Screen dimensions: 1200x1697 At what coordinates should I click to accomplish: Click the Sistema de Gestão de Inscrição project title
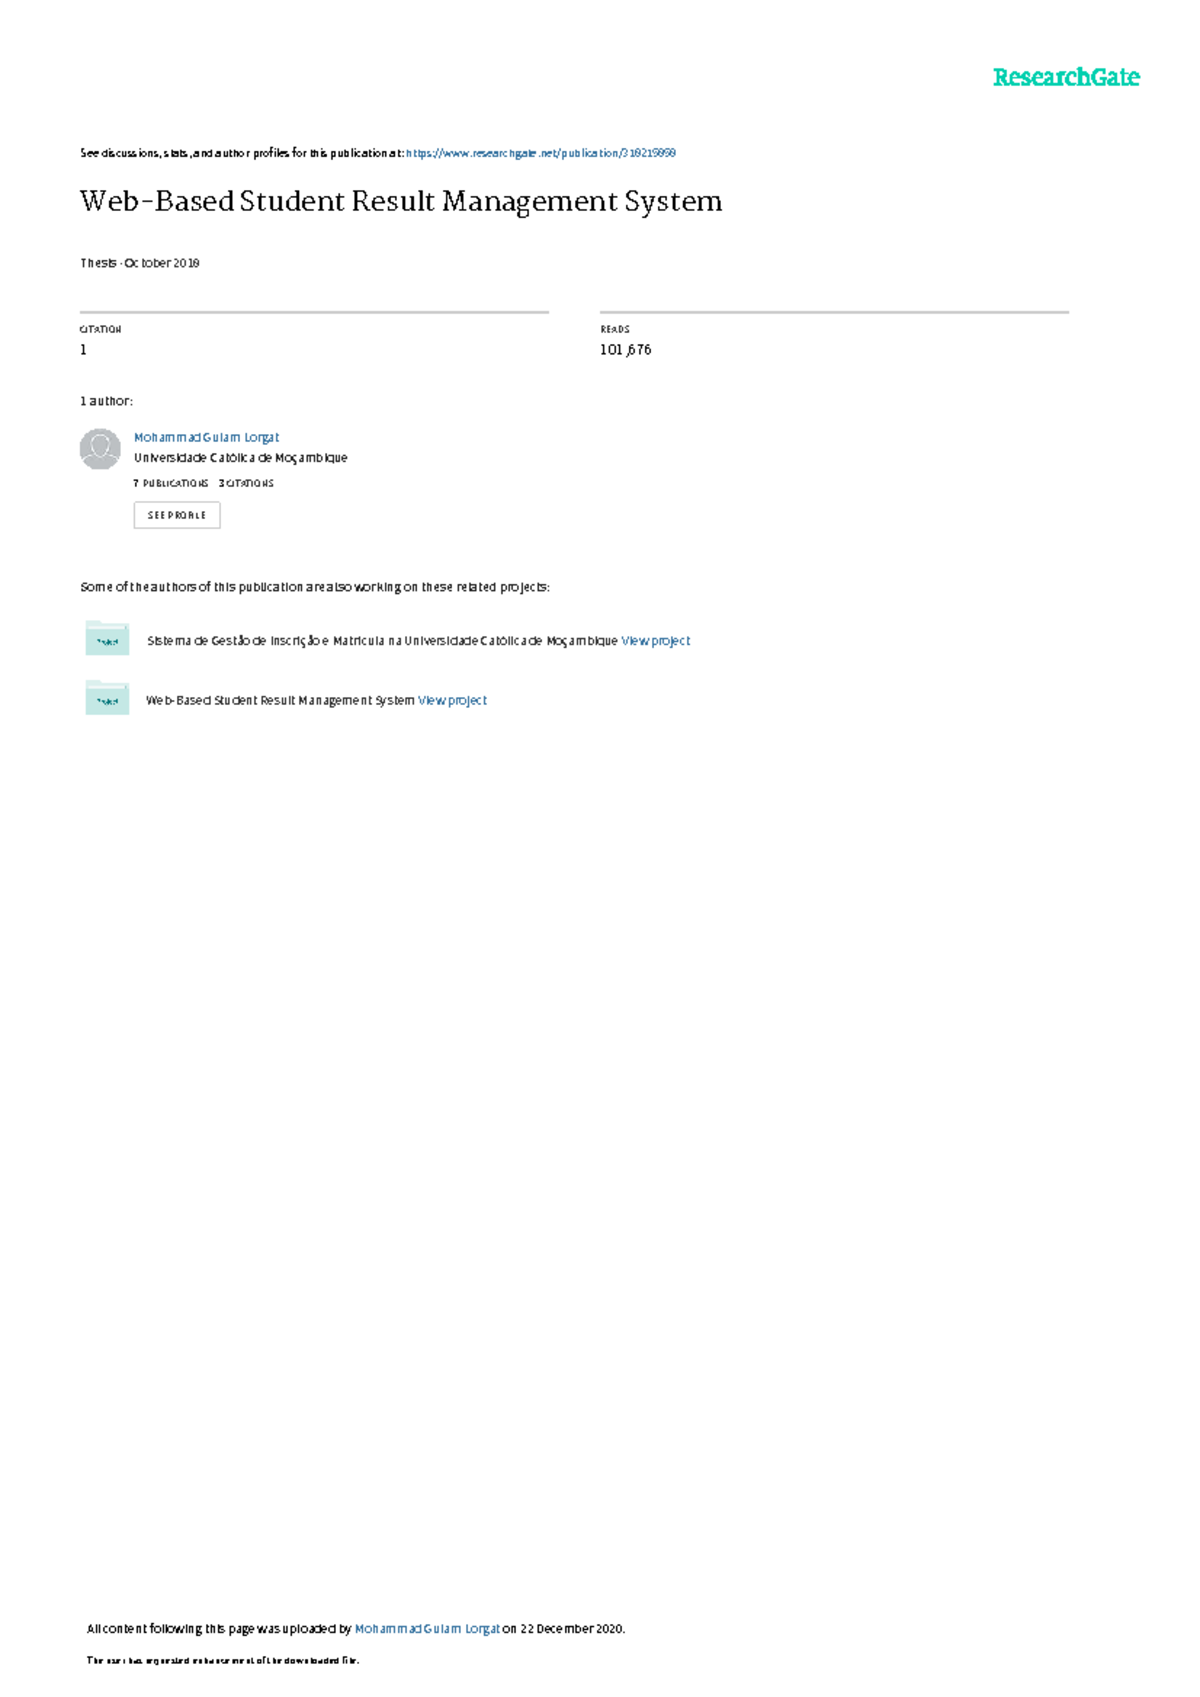pos(382,641)
